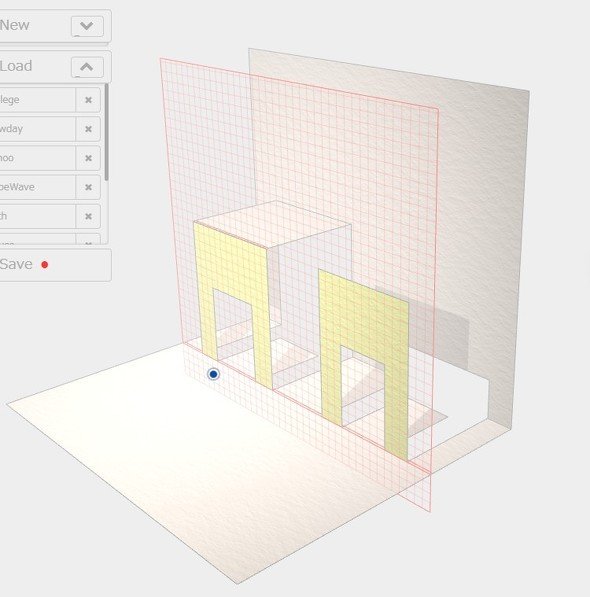Delete the "hoo" entry using its x icon

point(88,158)
